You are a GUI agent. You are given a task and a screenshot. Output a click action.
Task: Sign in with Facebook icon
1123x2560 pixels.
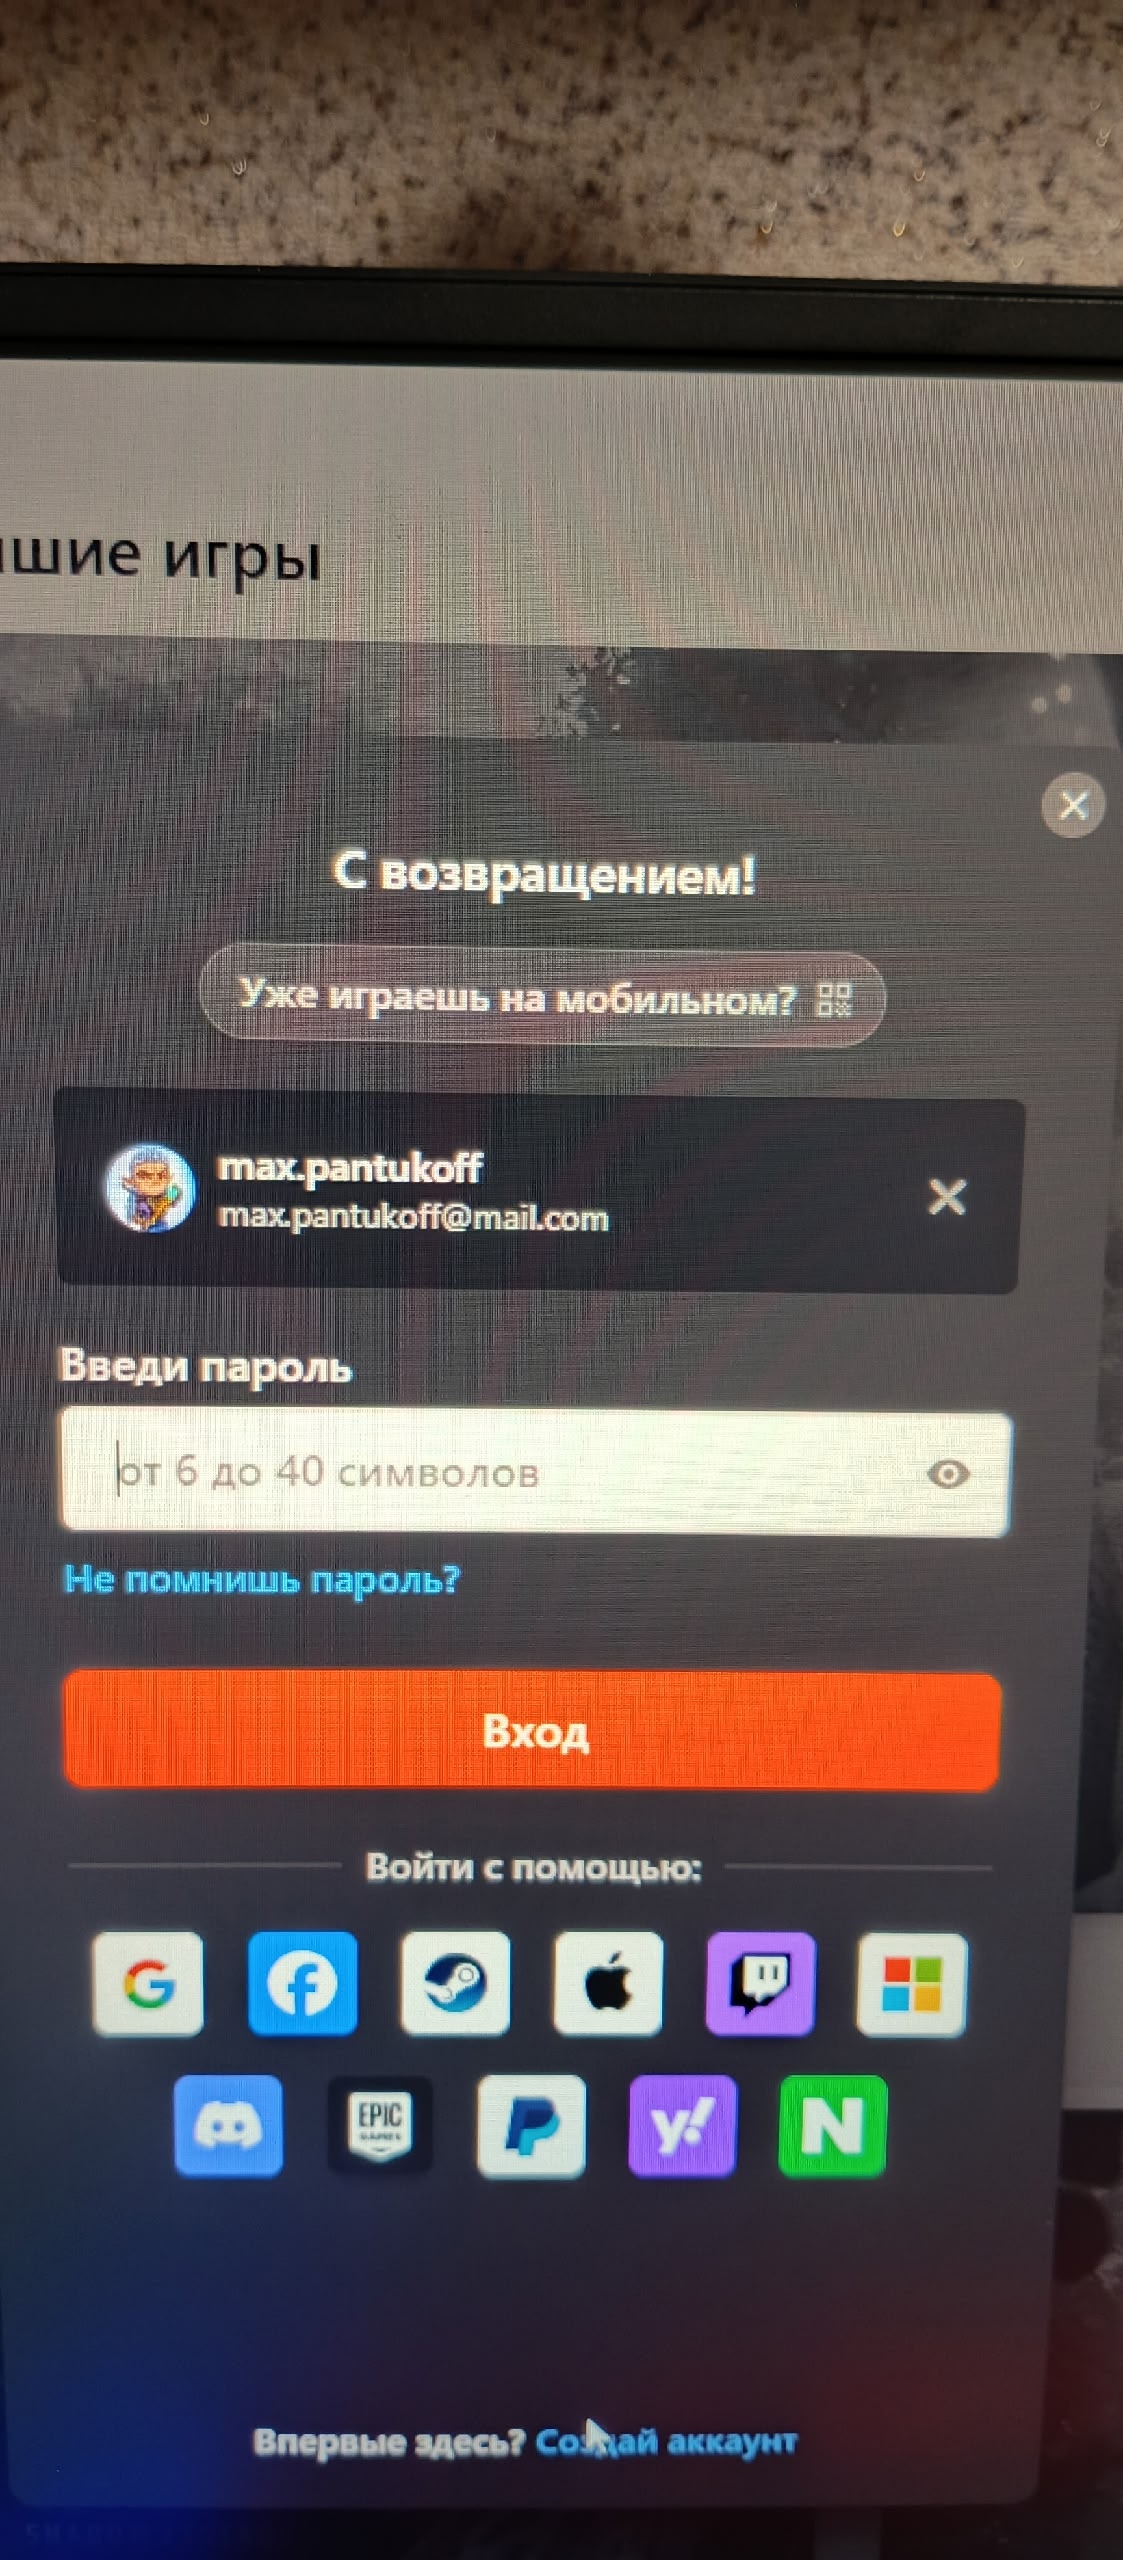(x=302, y=1983)
